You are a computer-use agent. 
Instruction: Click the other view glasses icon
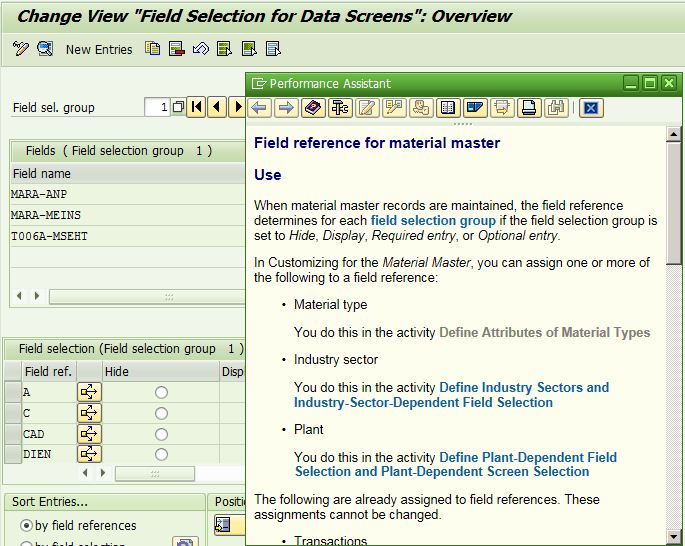pyautogui.click(x=45, y=48)
